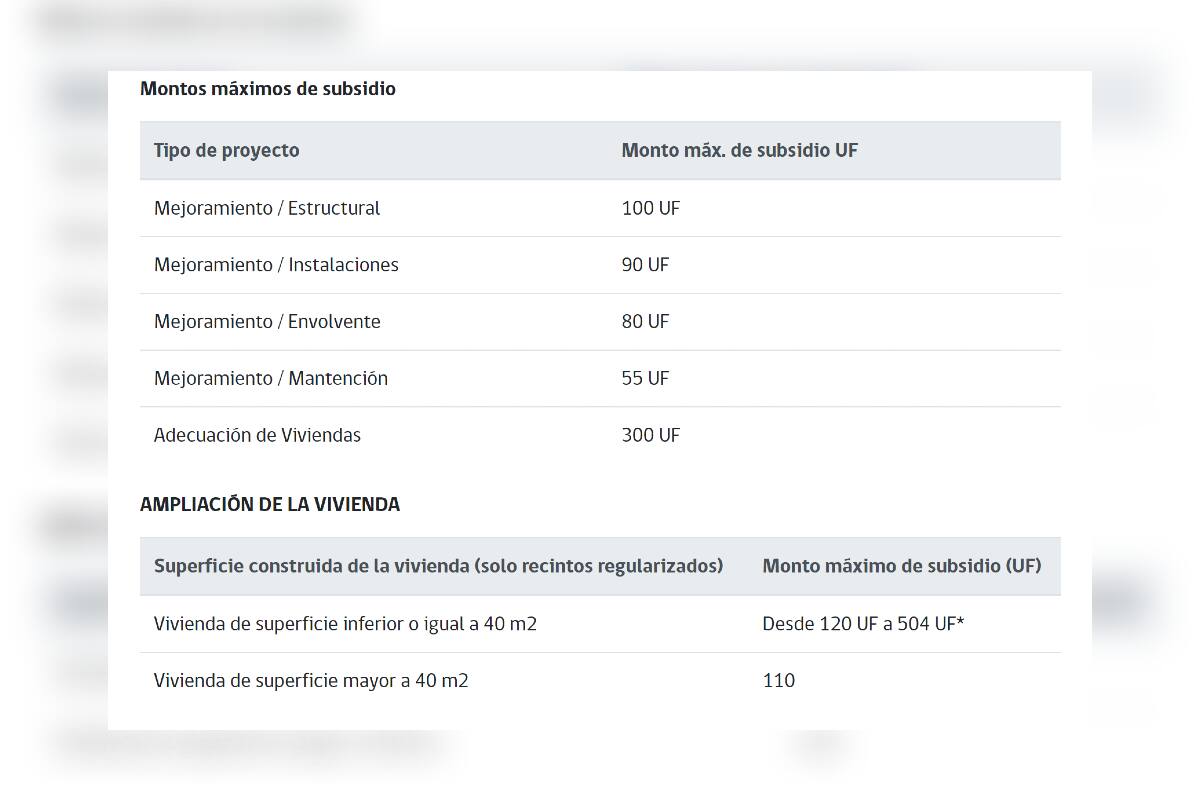1200x800 pixels.
Task: Select the 'Mejoramiento / Estructural' cell
Action: click(x=267, y=208)
